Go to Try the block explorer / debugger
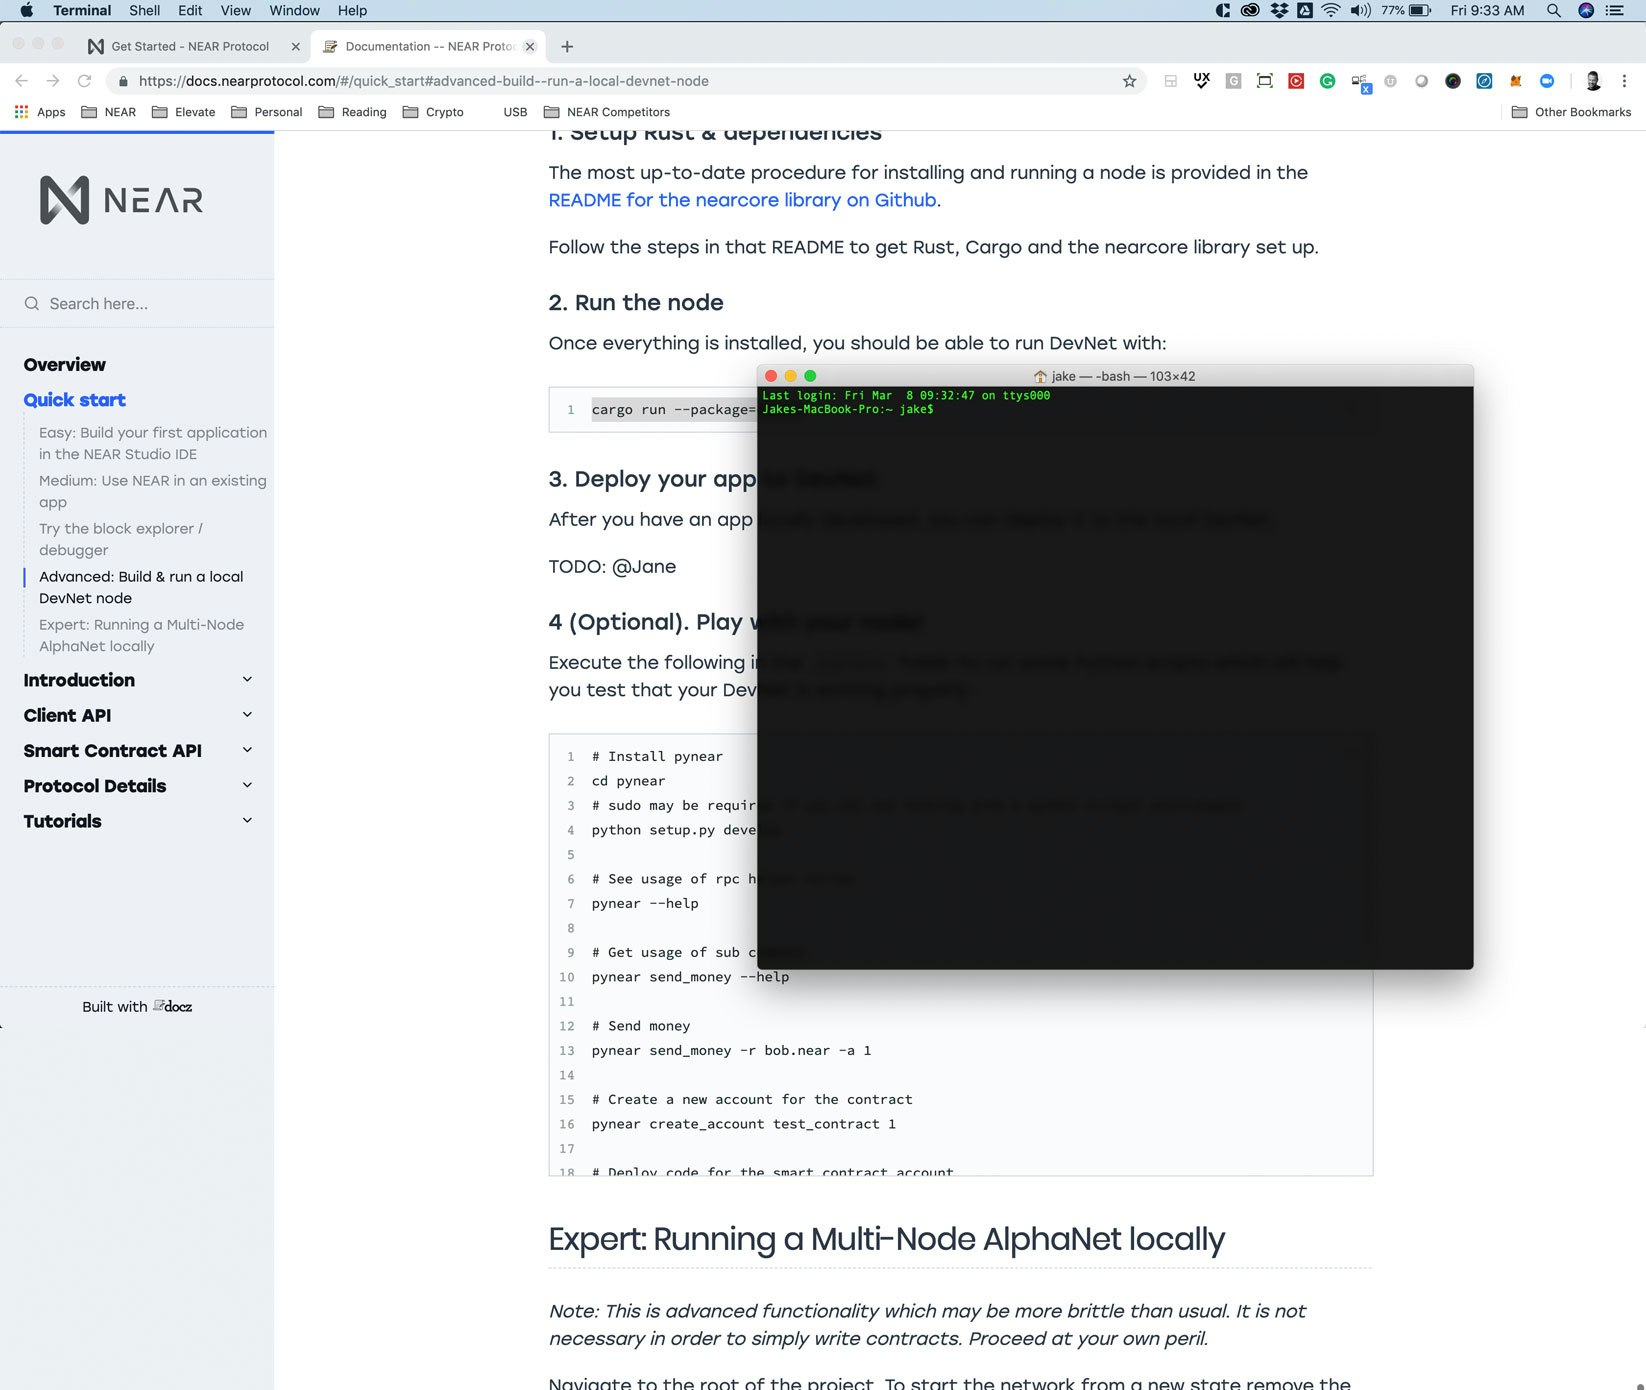The height and width of the screenshot is (1390, 1646). tap(121, 539)
